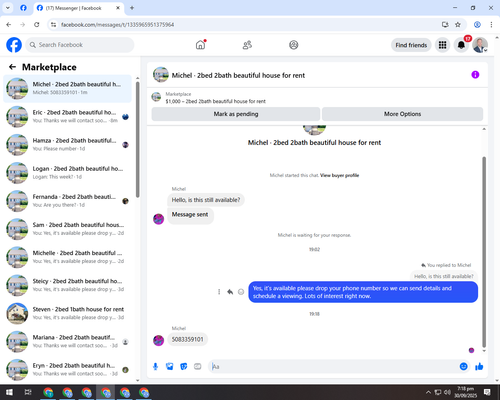
Task: Go back from Marketplace using back arrow
Action: pyautogui.click(x=12, y=67)
